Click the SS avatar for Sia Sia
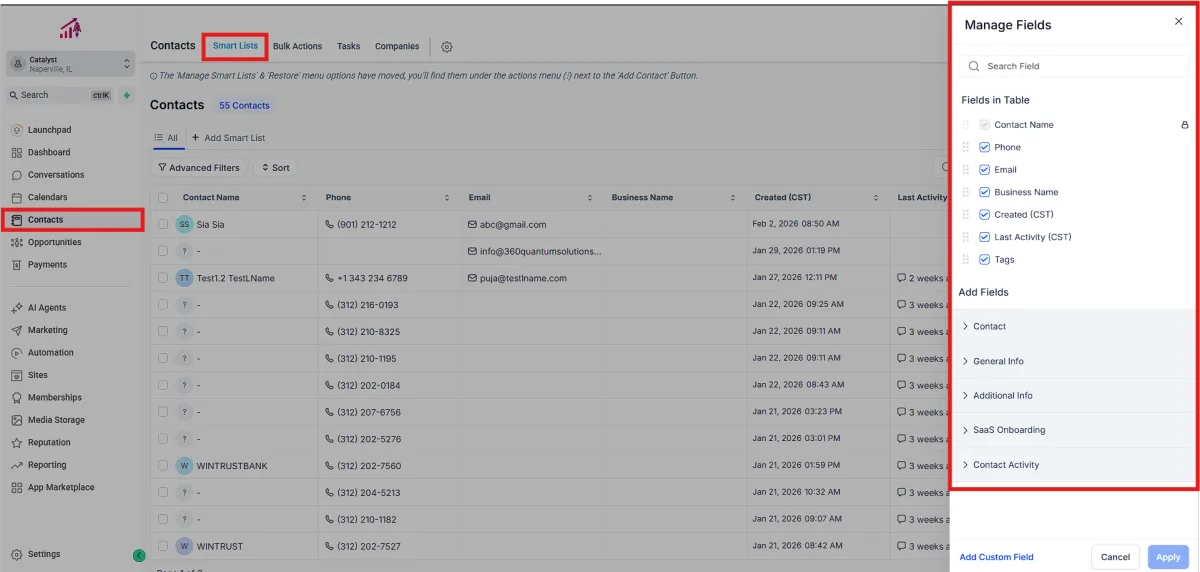This screenshot has height=572, width=1200. coord(184,225)
